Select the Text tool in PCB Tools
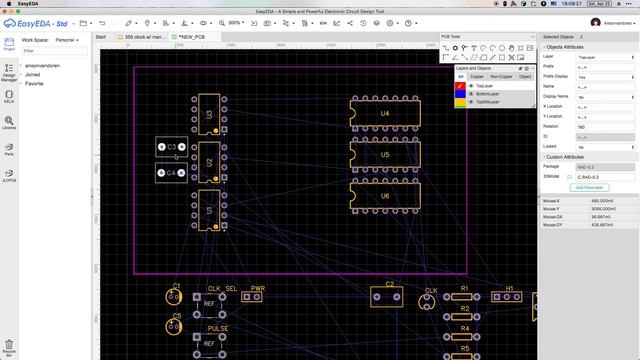Viewport: 640px width, 360px height. click(x=474, y=48)
